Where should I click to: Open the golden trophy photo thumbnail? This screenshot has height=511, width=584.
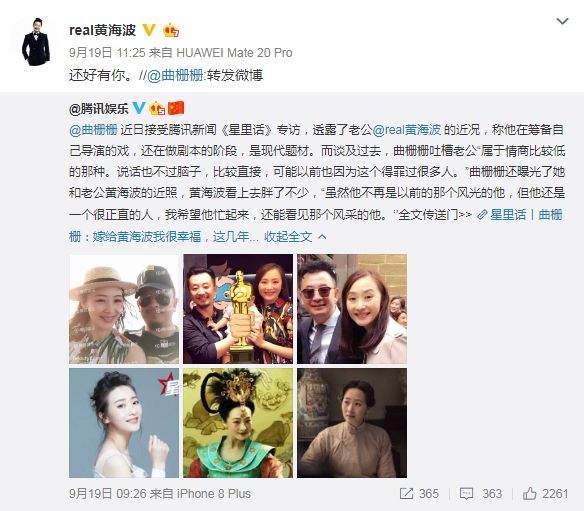tap(238, 309)
